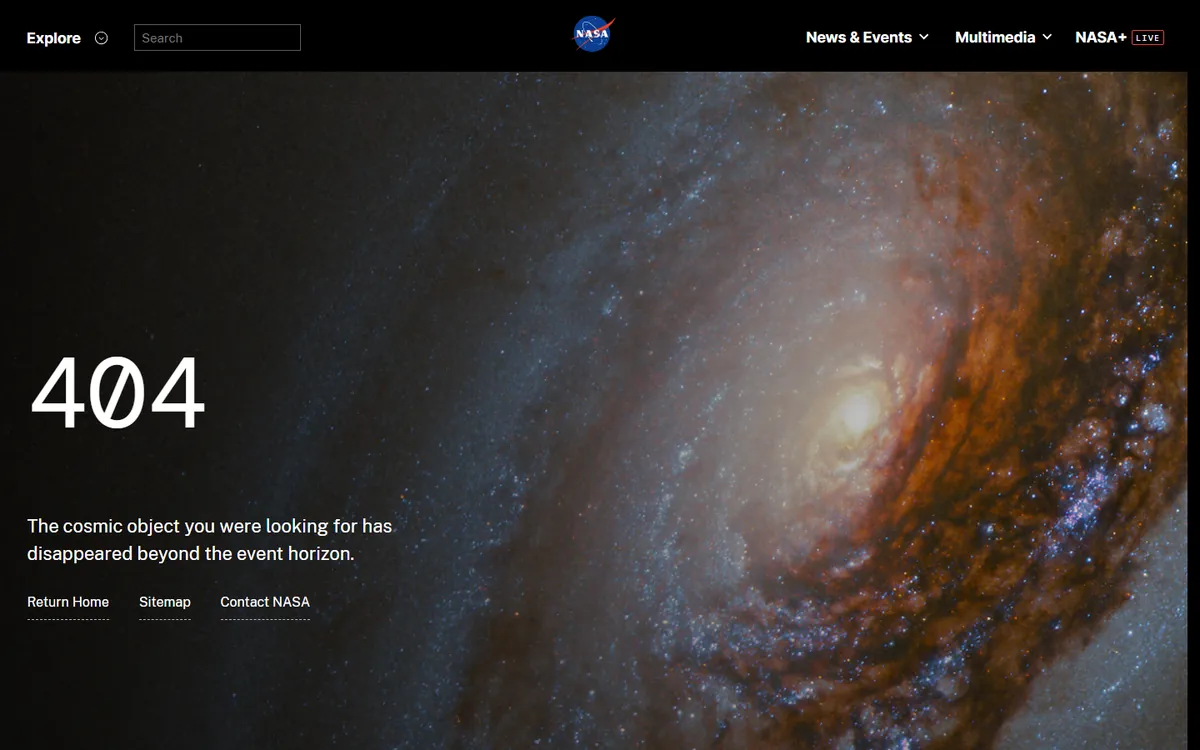Follow the Return Home link
The width and height of the screenshot is (1200, 750).
68,602
